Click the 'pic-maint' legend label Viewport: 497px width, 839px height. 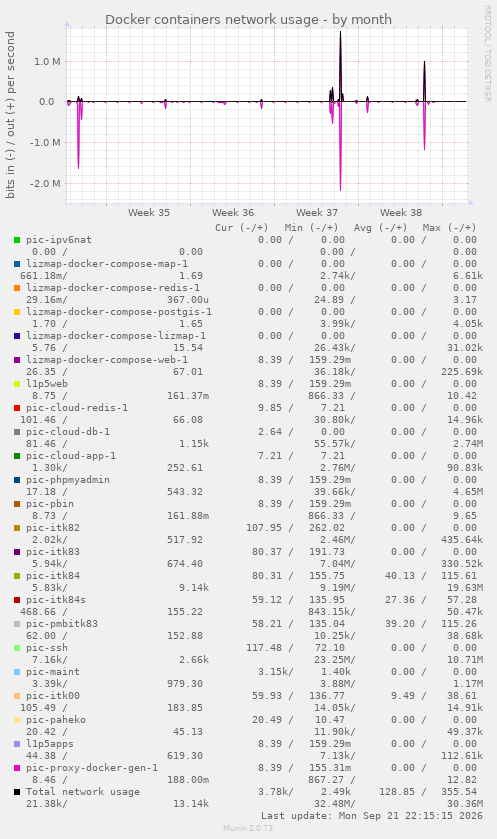click(53, 672)
